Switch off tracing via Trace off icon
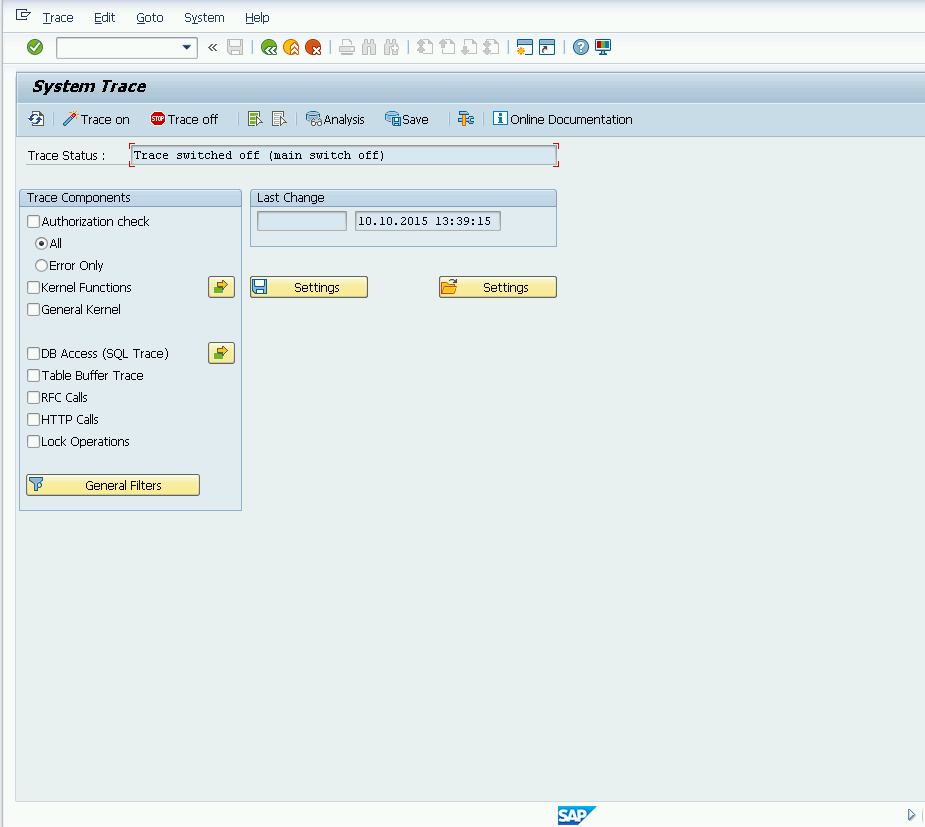The height and width of the screenshot is (827, 925). (185, 119)
